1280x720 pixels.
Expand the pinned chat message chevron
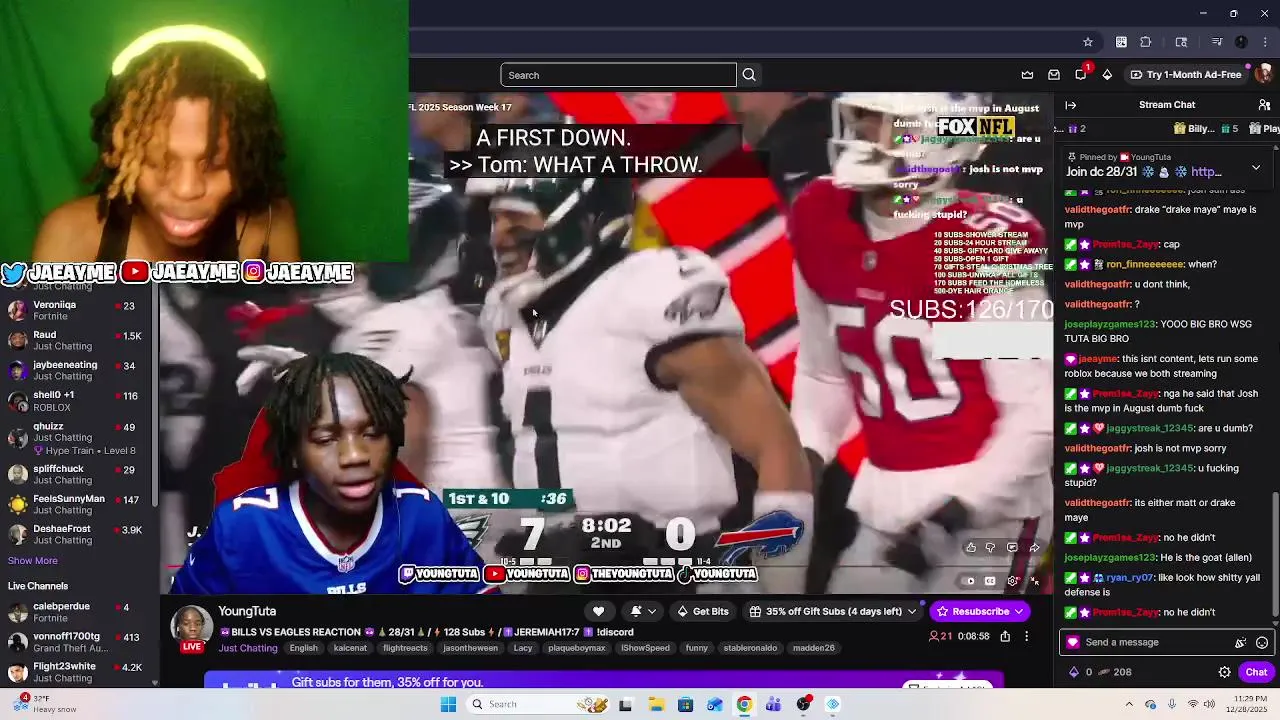(1256, 167)
